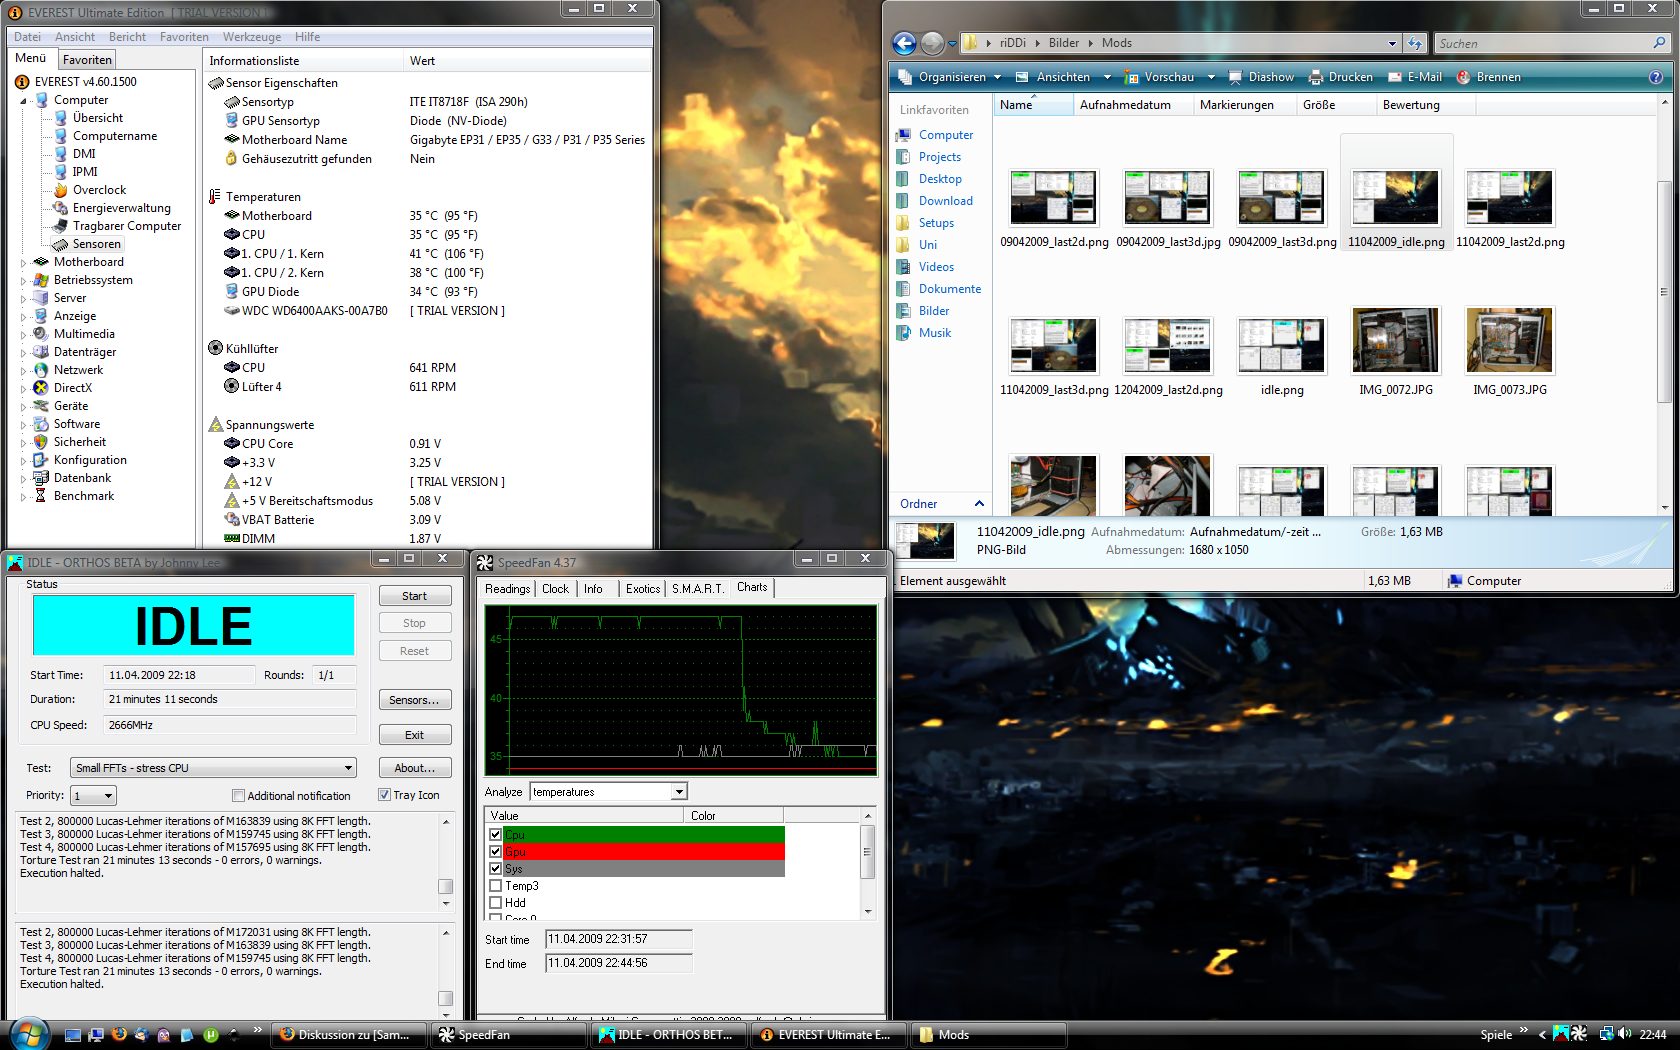Click the Netzwerk icon in EVEREST tree
Screen dimensions: 1680x1050
41,370
